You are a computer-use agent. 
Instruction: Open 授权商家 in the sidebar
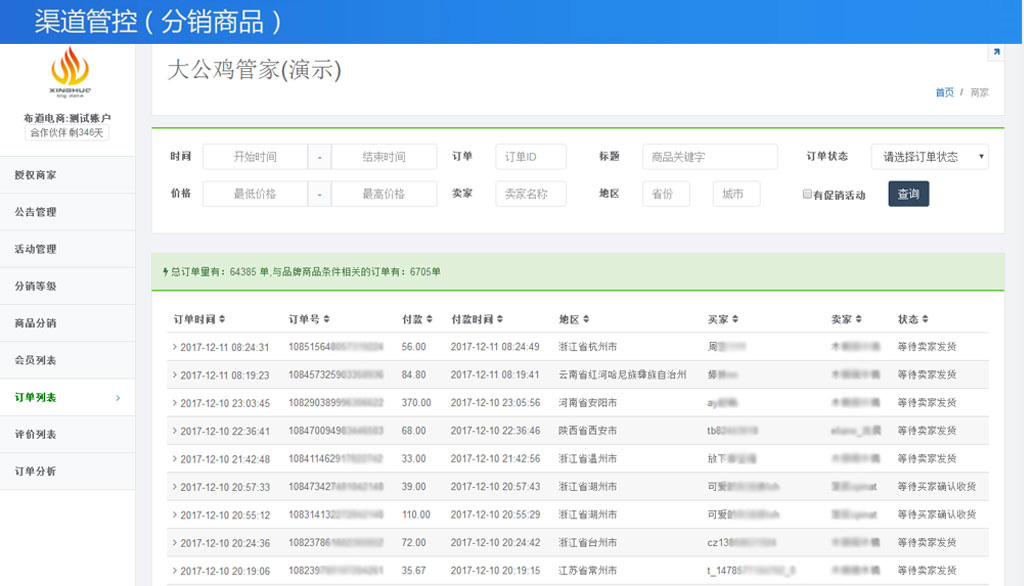tap(67, 175)
